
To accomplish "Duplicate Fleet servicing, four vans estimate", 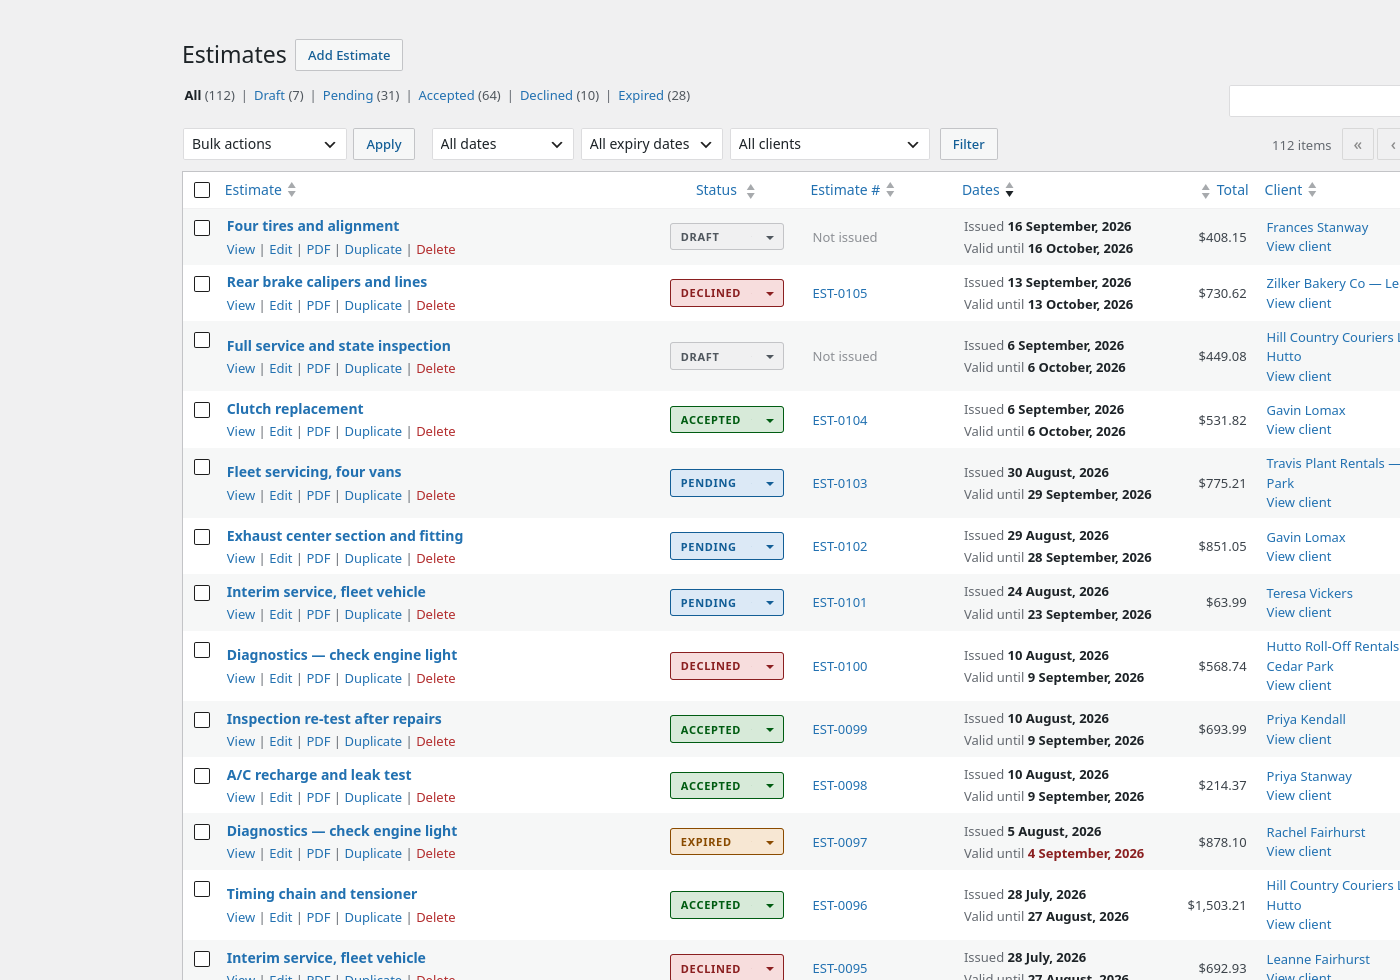I will [373, 496].
